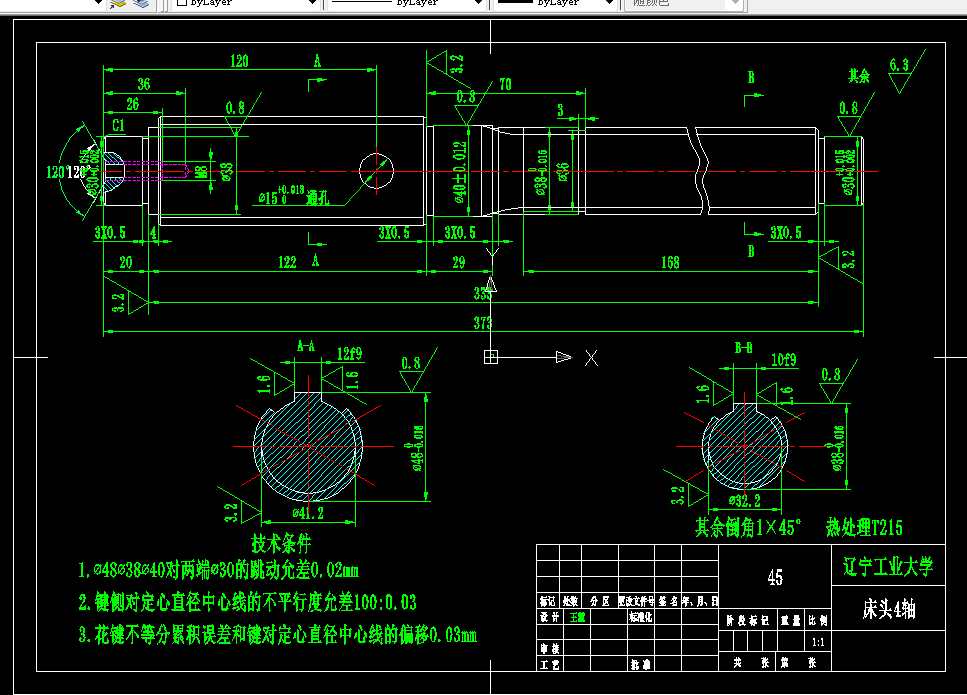Select the 工艺 cell in title block
Screen dimensions: 967x695
tap(549, 664)
